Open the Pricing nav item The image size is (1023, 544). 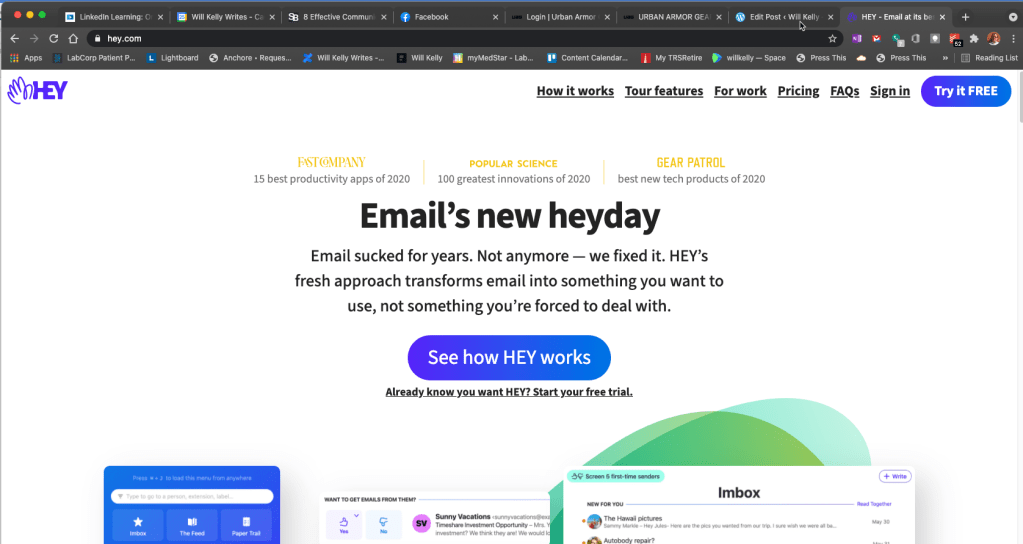[798, 91]
